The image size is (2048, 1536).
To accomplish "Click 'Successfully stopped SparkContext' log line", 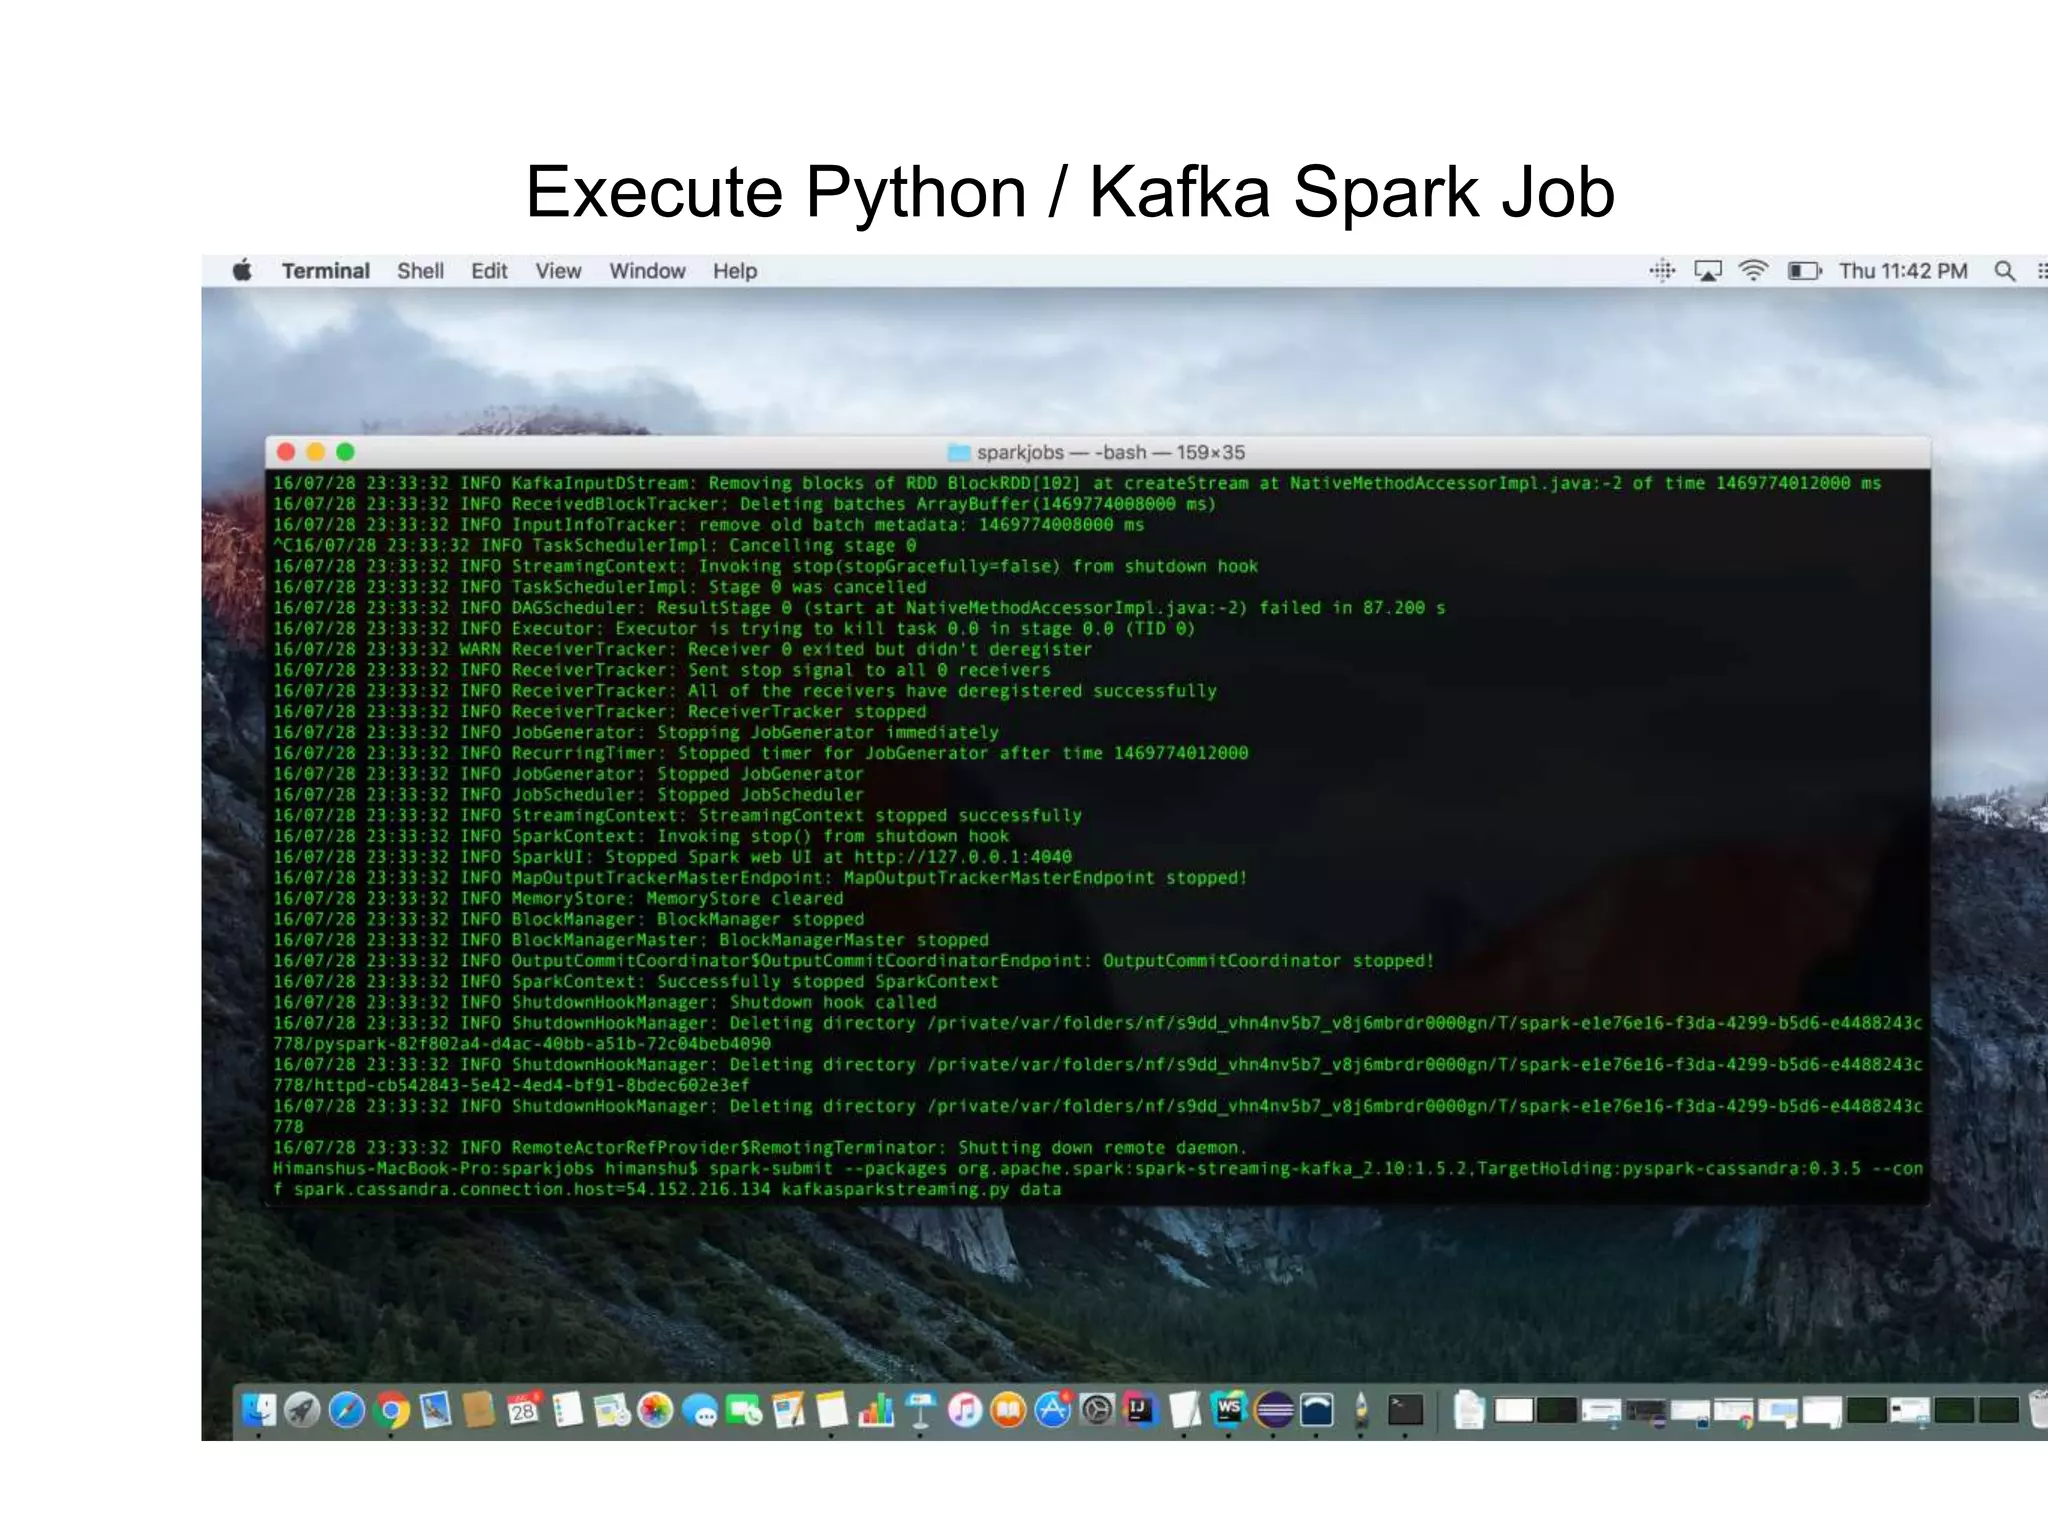I will point(635,982).
